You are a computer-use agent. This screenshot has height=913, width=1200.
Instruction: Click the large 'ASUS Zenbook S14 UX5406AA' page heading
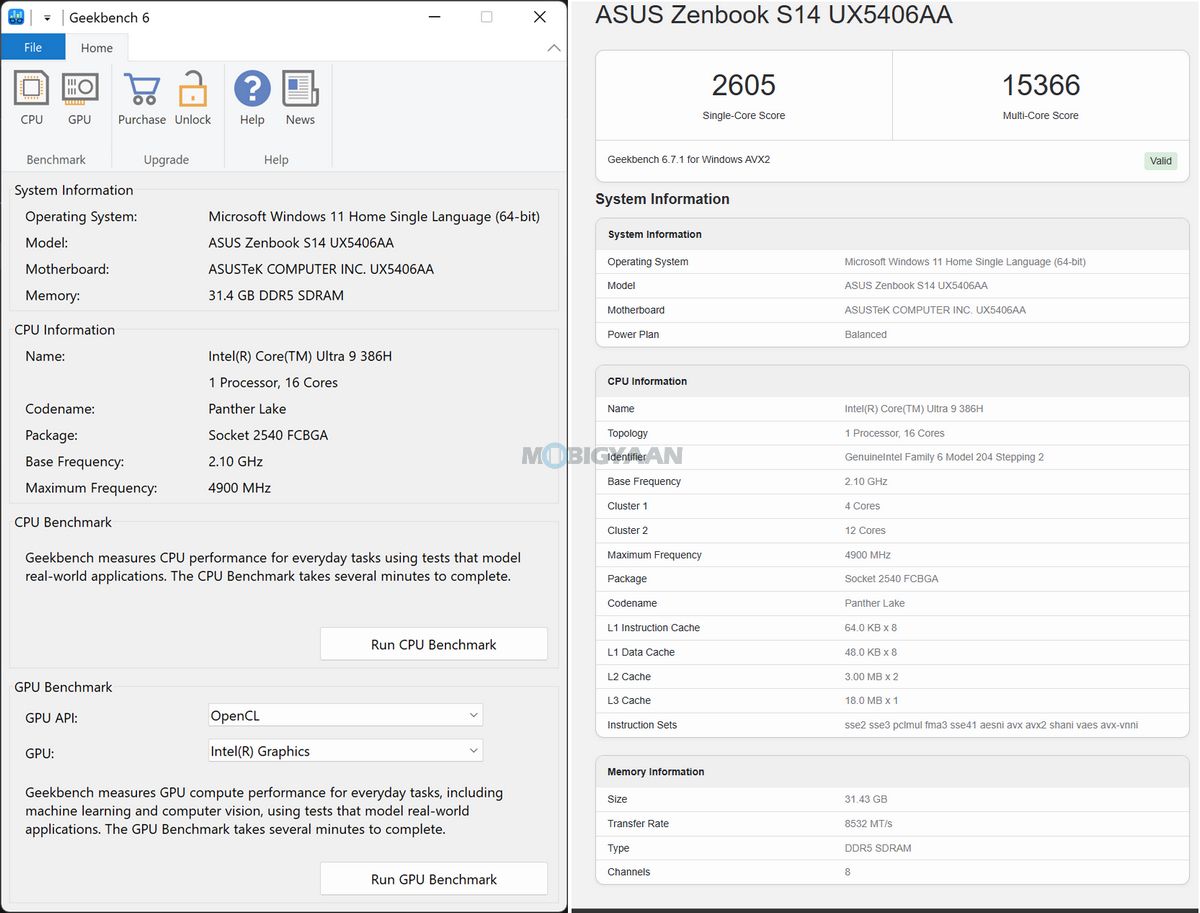pyautogui.click(x=774, y=15)
